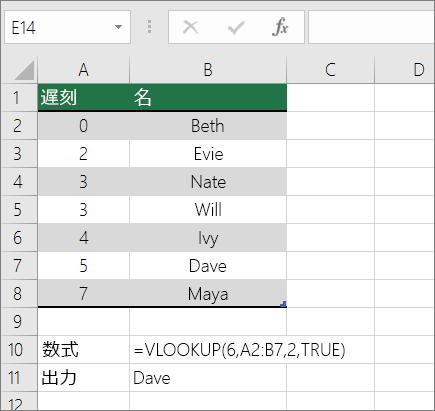Viewport: 435px width, 411px height.
Task: Click the Cancel X icon in formula bar
Action: pos(191,27)
